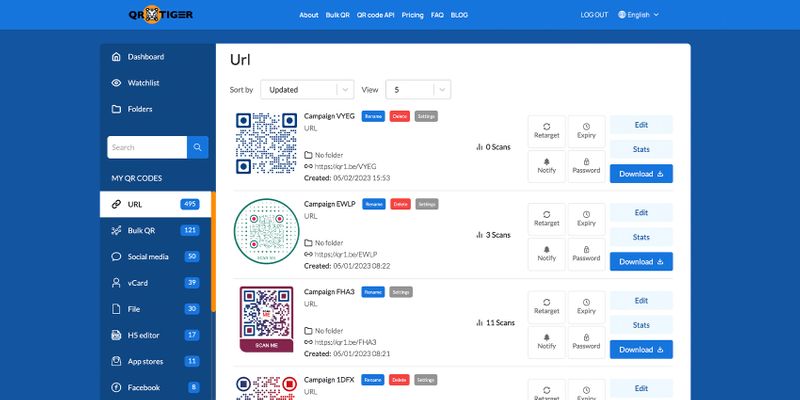Select Facebook category in sidebar
The width and height of the screenshot is (800, 400).
pos(155,388)
